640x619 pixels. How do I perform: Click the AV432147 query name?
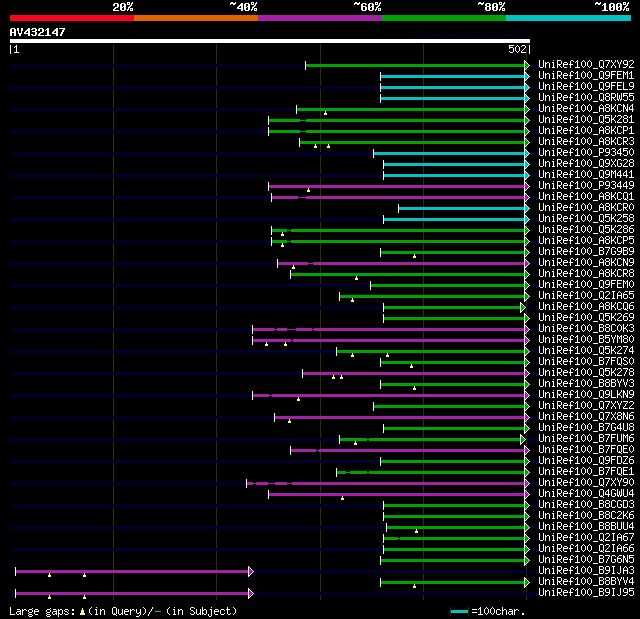[38, 32]
